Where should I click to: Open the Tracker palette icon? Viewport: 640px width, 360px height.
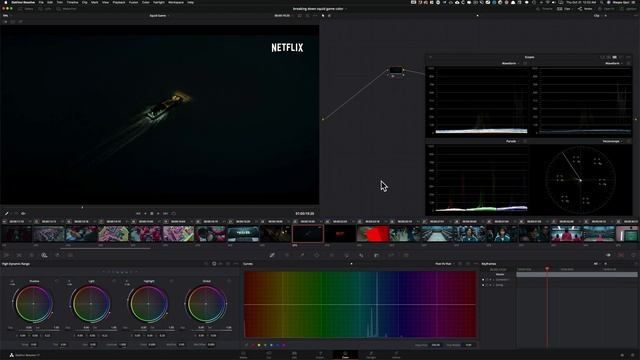pyautogui.click(x=332, y=255)
